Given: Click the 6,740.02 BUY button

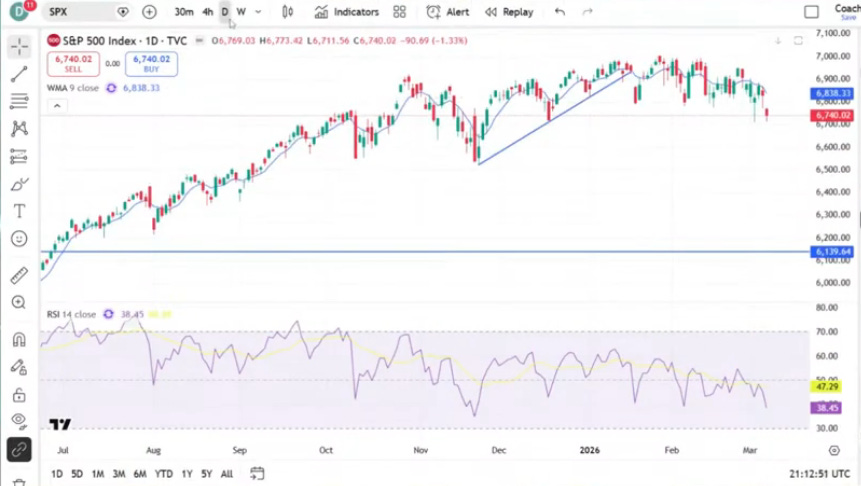Looking at the screenshot, I should (x=152, y=64).
